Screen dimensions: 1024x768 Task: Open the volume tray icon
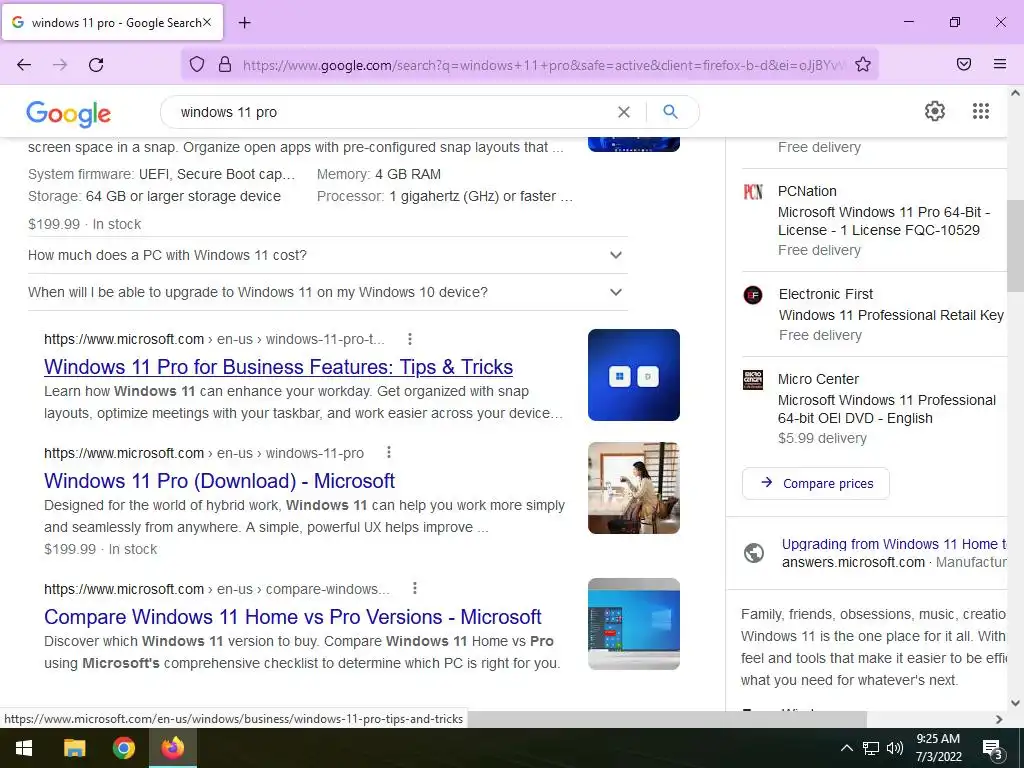tap(895, 748)
